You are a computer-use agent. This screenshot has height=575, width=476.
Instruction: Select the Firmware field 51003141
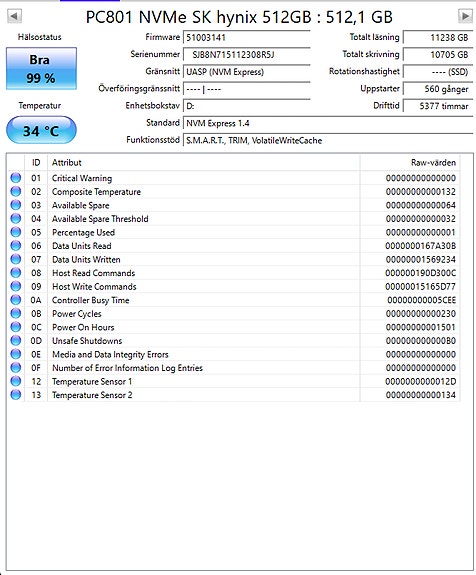(x=246, y=37)
